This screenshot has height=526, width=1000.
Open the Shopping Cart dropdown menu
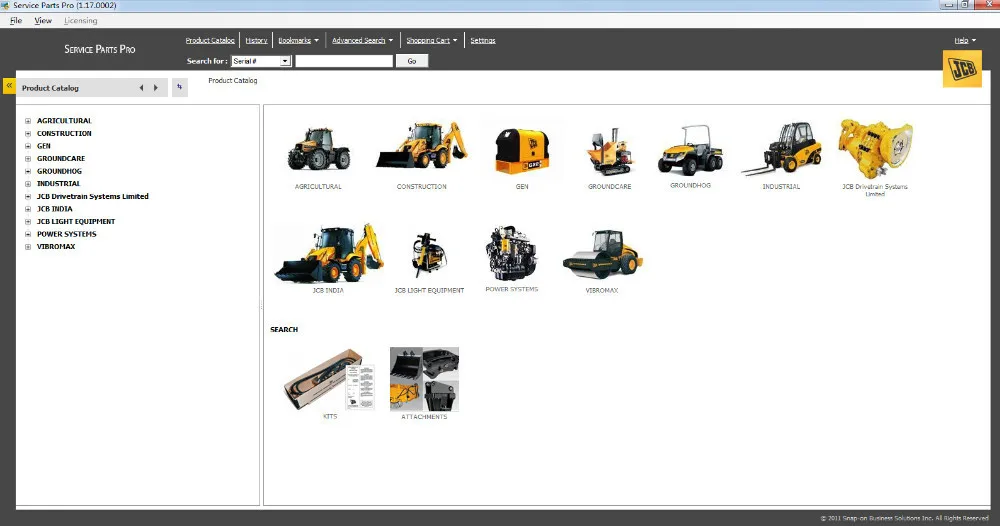432,40
